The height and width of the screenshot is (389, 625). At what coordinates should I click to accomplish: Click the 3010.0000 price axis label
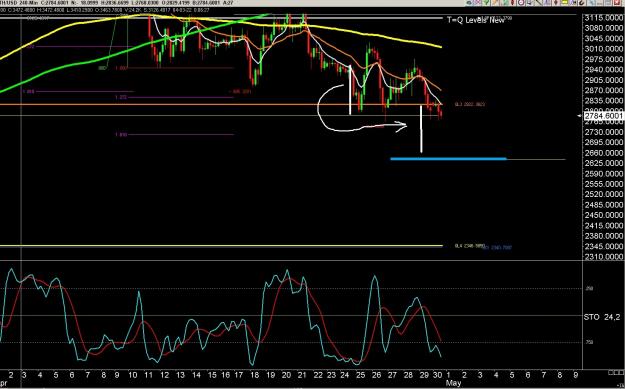point(603,49)
